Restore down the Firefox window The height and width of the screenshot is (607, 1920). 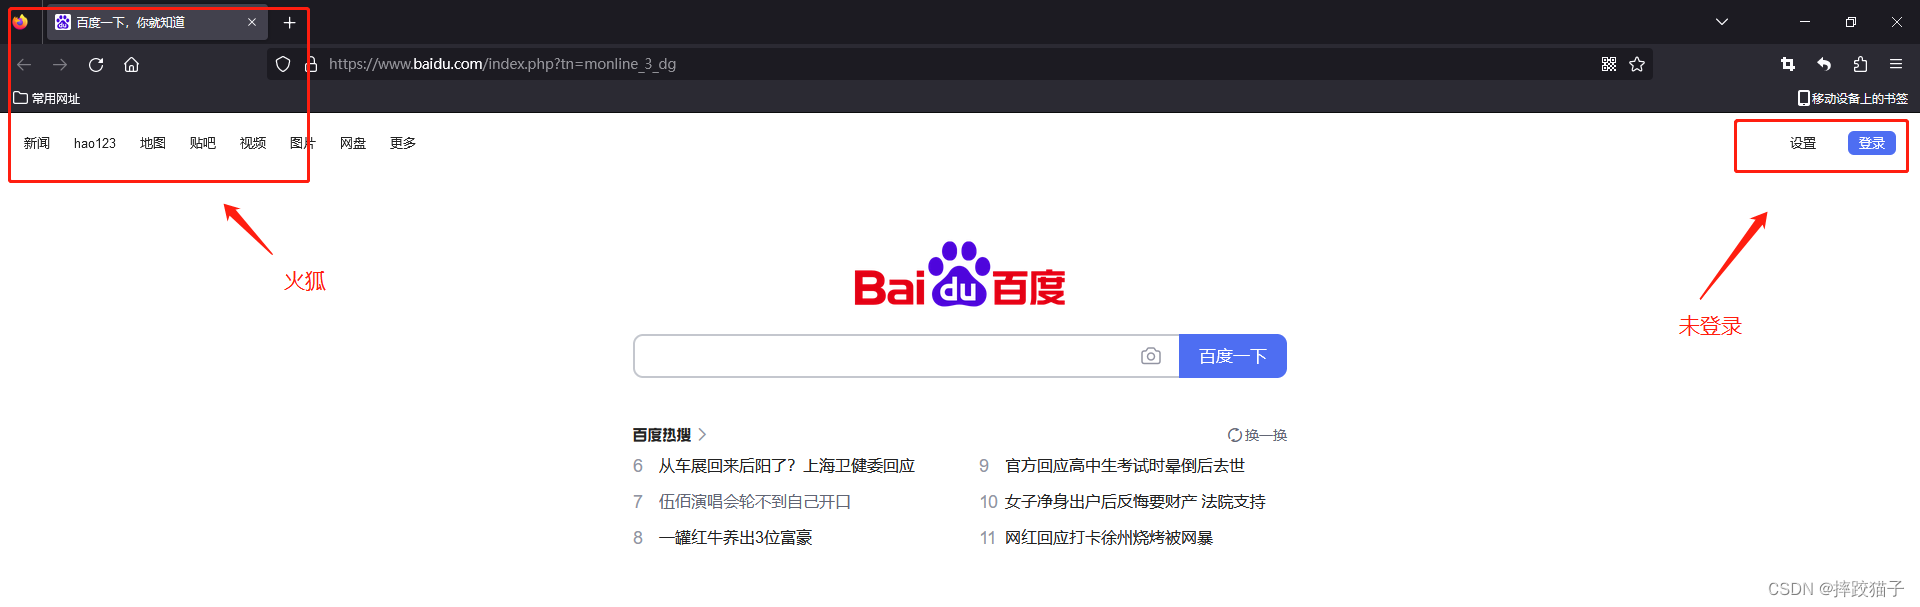1851,22
